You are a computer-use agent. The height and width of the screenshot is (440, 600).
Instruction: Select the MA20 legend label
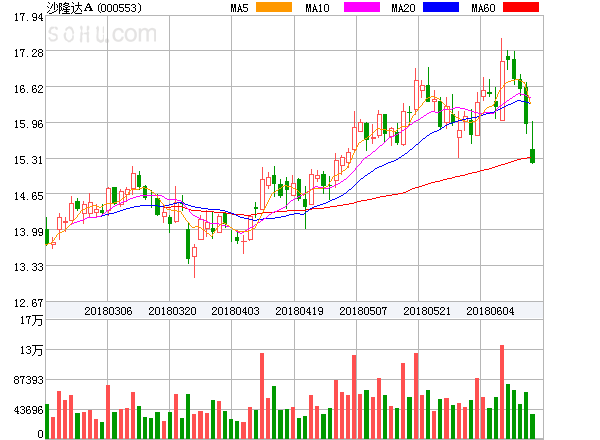[403, 8]
